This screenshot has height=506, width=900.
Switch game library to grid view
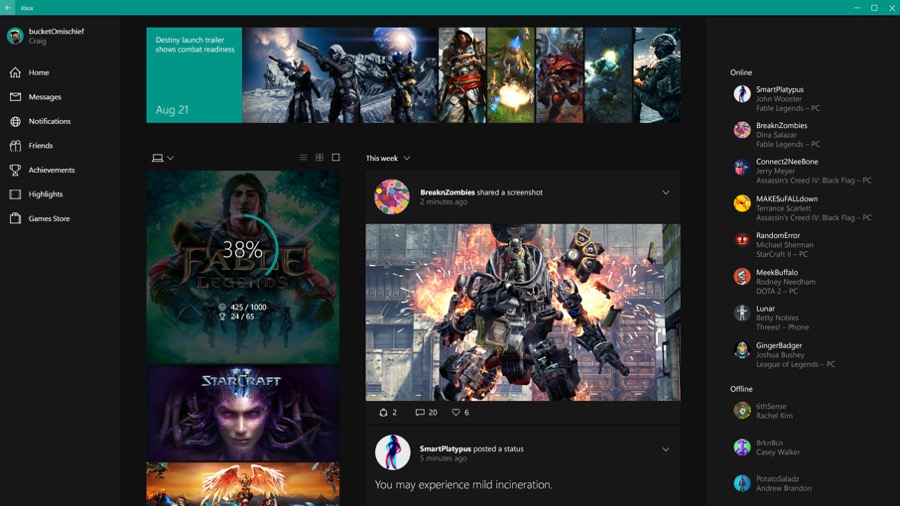319,157
